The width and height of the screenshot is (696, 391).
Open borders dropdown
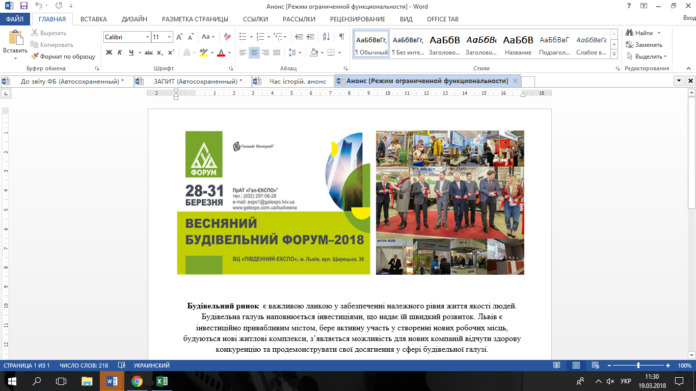pos(339,53)
